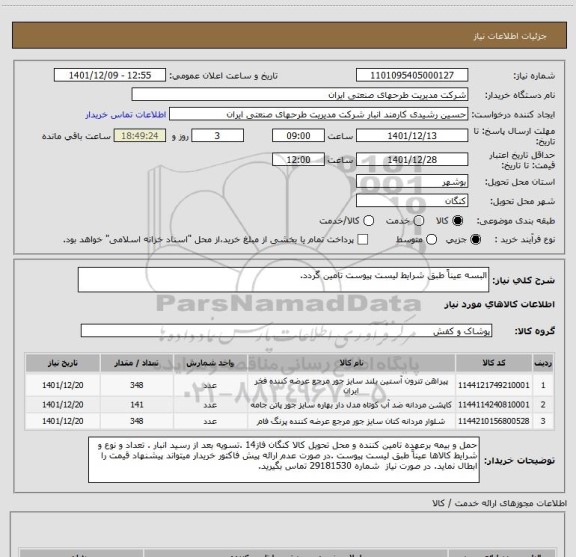Click quantity 348 in row 3
Viewport: 576px width, 557px height.
point(137,421)
